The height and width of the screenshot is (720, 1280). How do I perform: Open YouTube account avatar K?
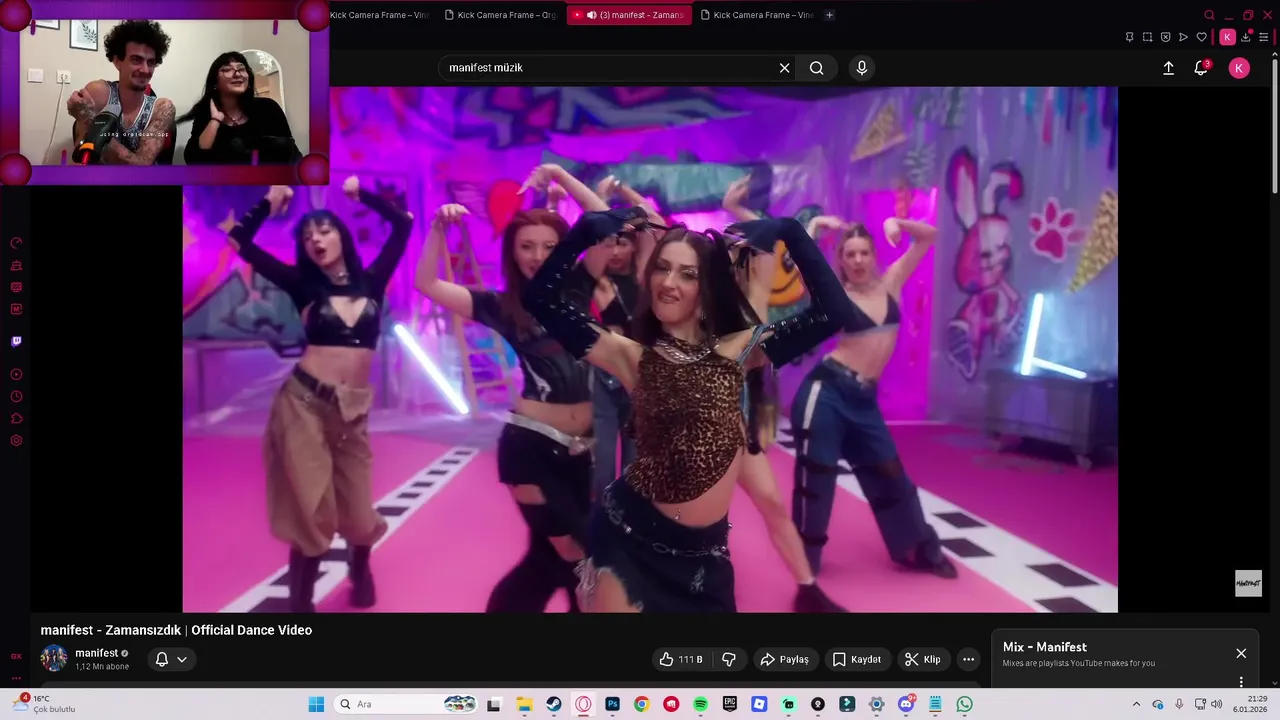coord(1239,68)
